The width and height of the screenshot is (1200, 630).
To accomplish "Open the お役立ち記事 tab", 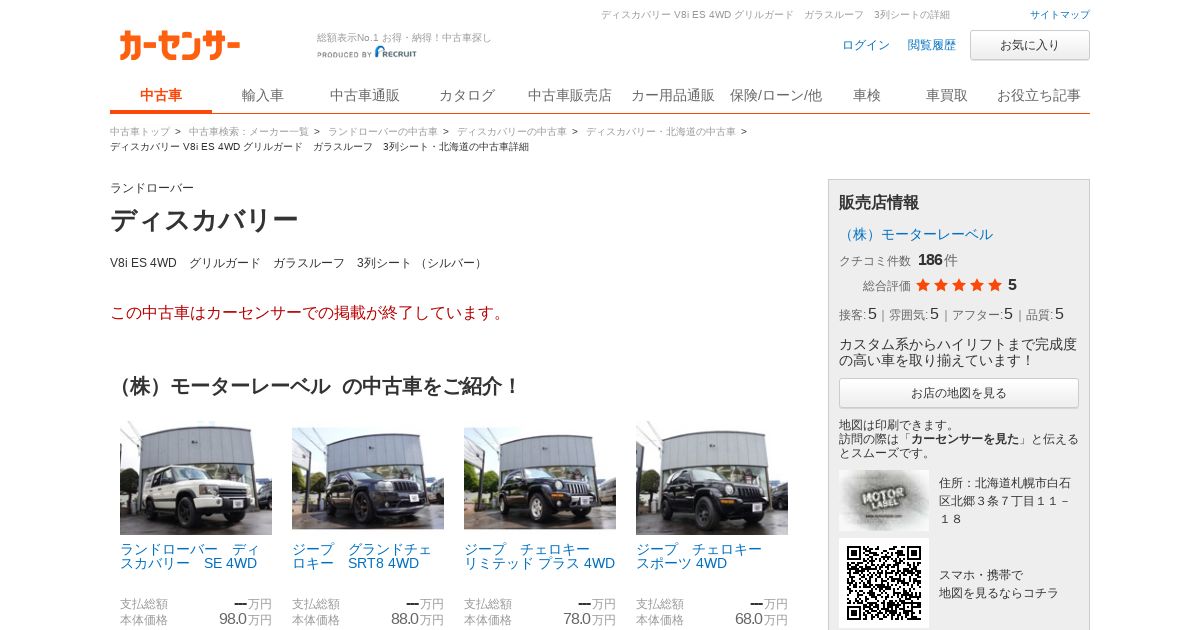I will click(x=1039, y=96).
